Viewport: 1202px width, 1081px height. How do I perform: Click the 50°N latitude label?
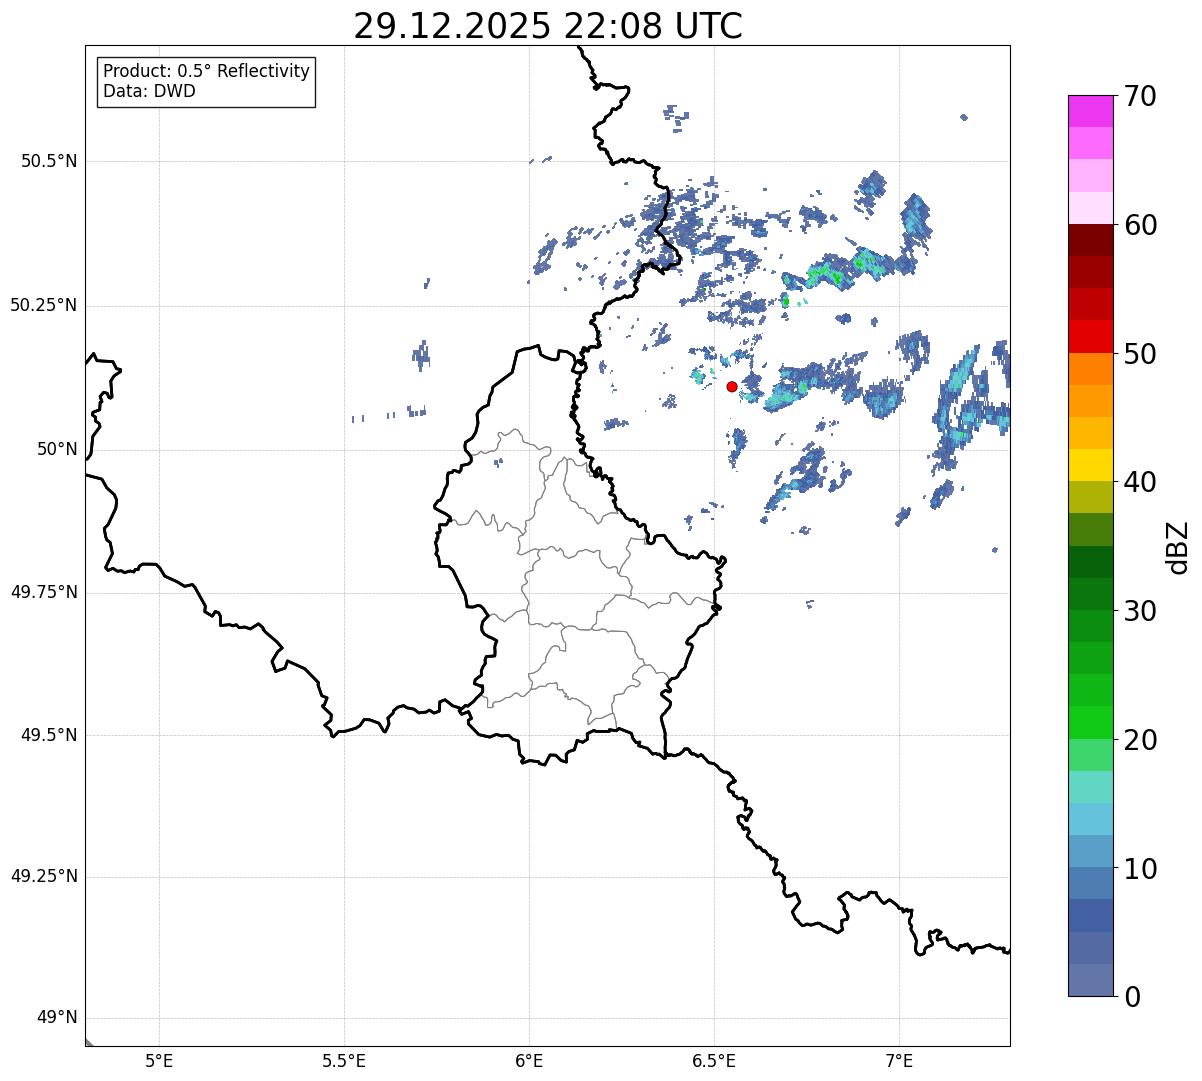[x=57, y=449]
